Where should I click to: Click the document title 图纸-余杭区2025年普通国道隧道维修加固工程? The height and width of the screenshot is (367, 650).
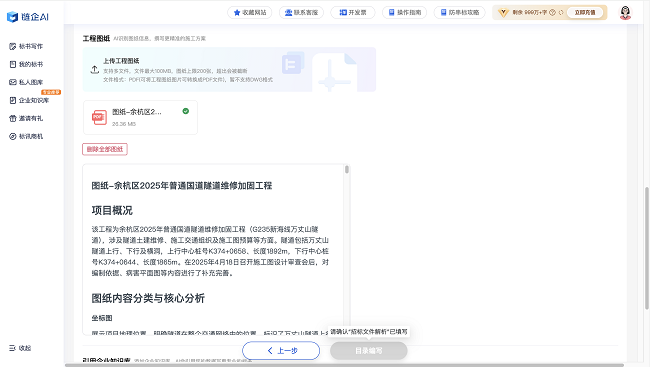pos(182,186)
